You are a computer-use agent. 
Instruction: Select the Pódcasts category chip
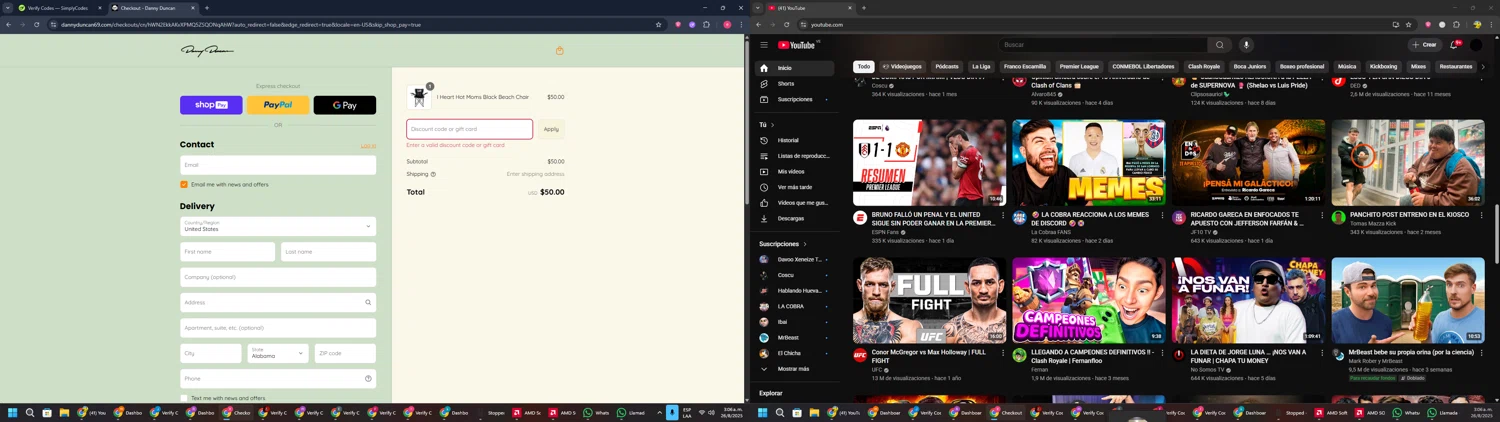pos(947,67)
